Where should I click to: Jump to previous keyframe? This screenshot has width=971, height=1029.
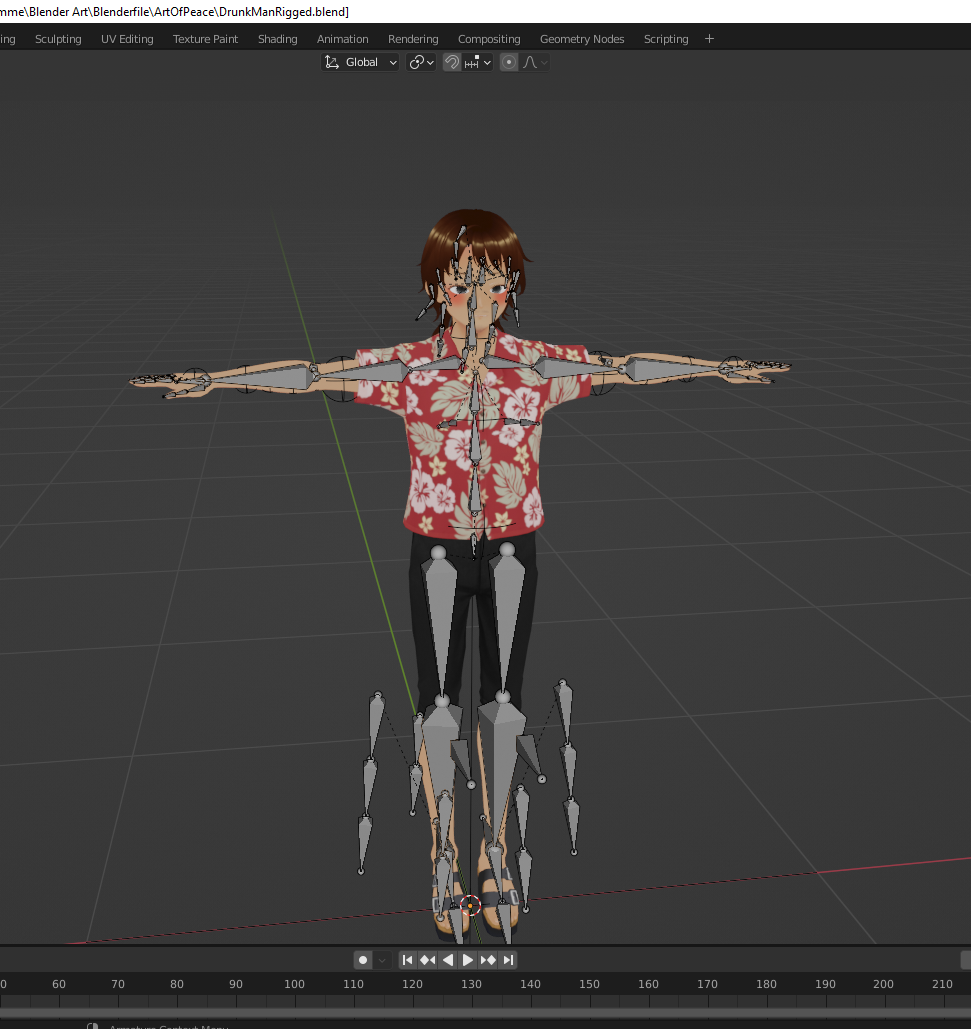[x=427, y=960]
